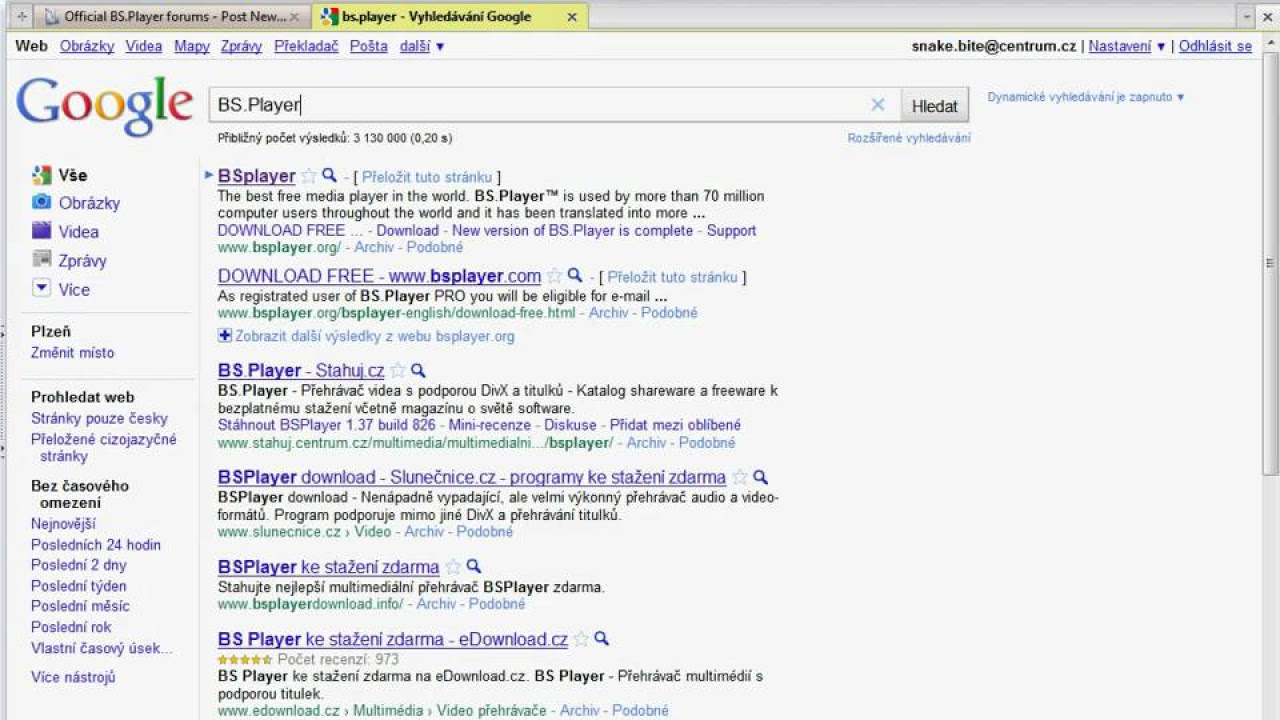1280x720 pixels.
Task: Click Změnit místo link
Action: pos(73,353)
